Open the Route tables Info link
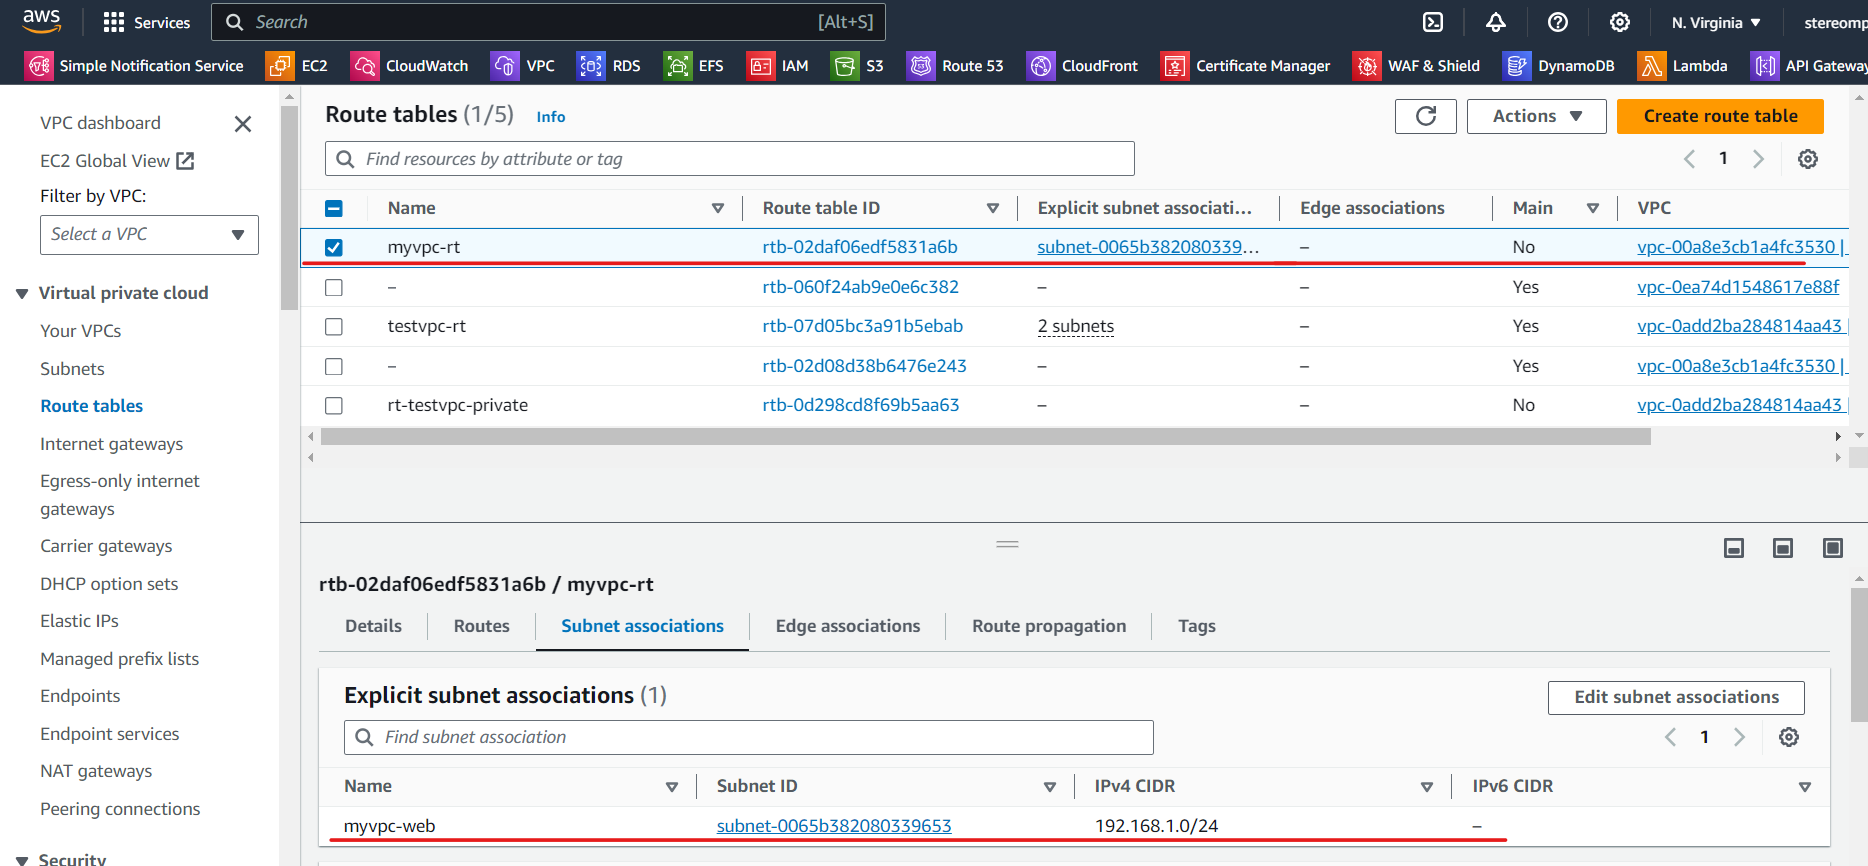This screenshot has width=1868, height=866. pyautogui.click(x=551, y=117)
